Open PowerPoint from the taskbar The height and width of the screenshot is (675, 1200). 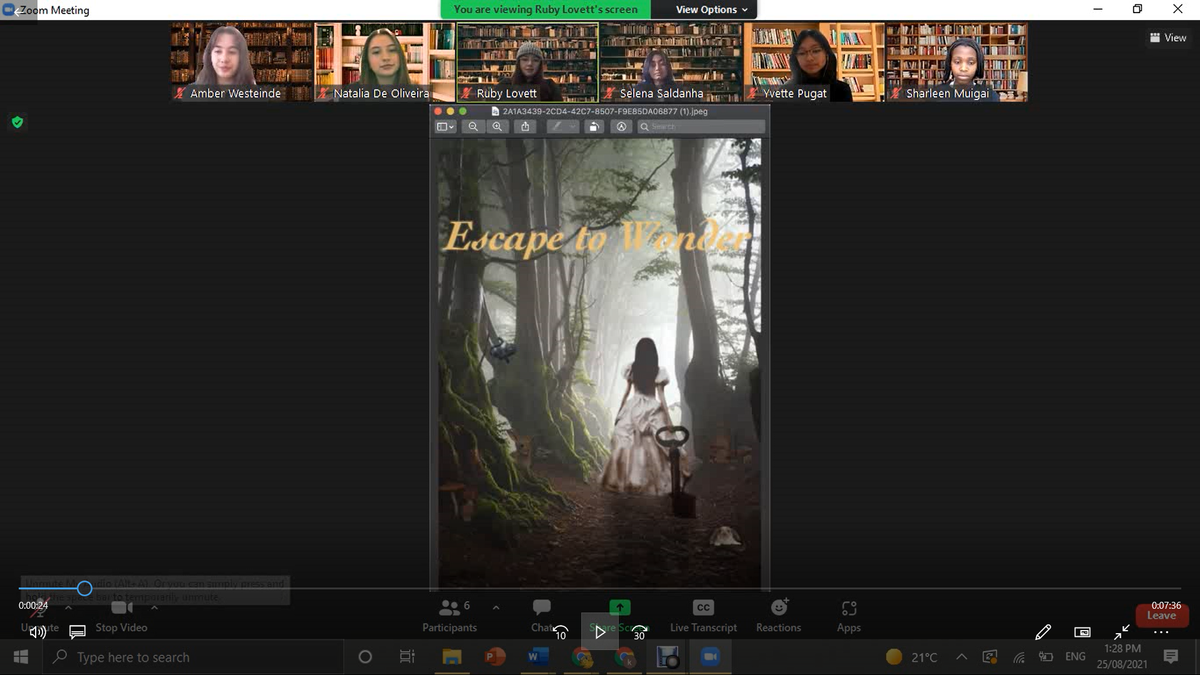pyautogui.click(x=495, y=657)
